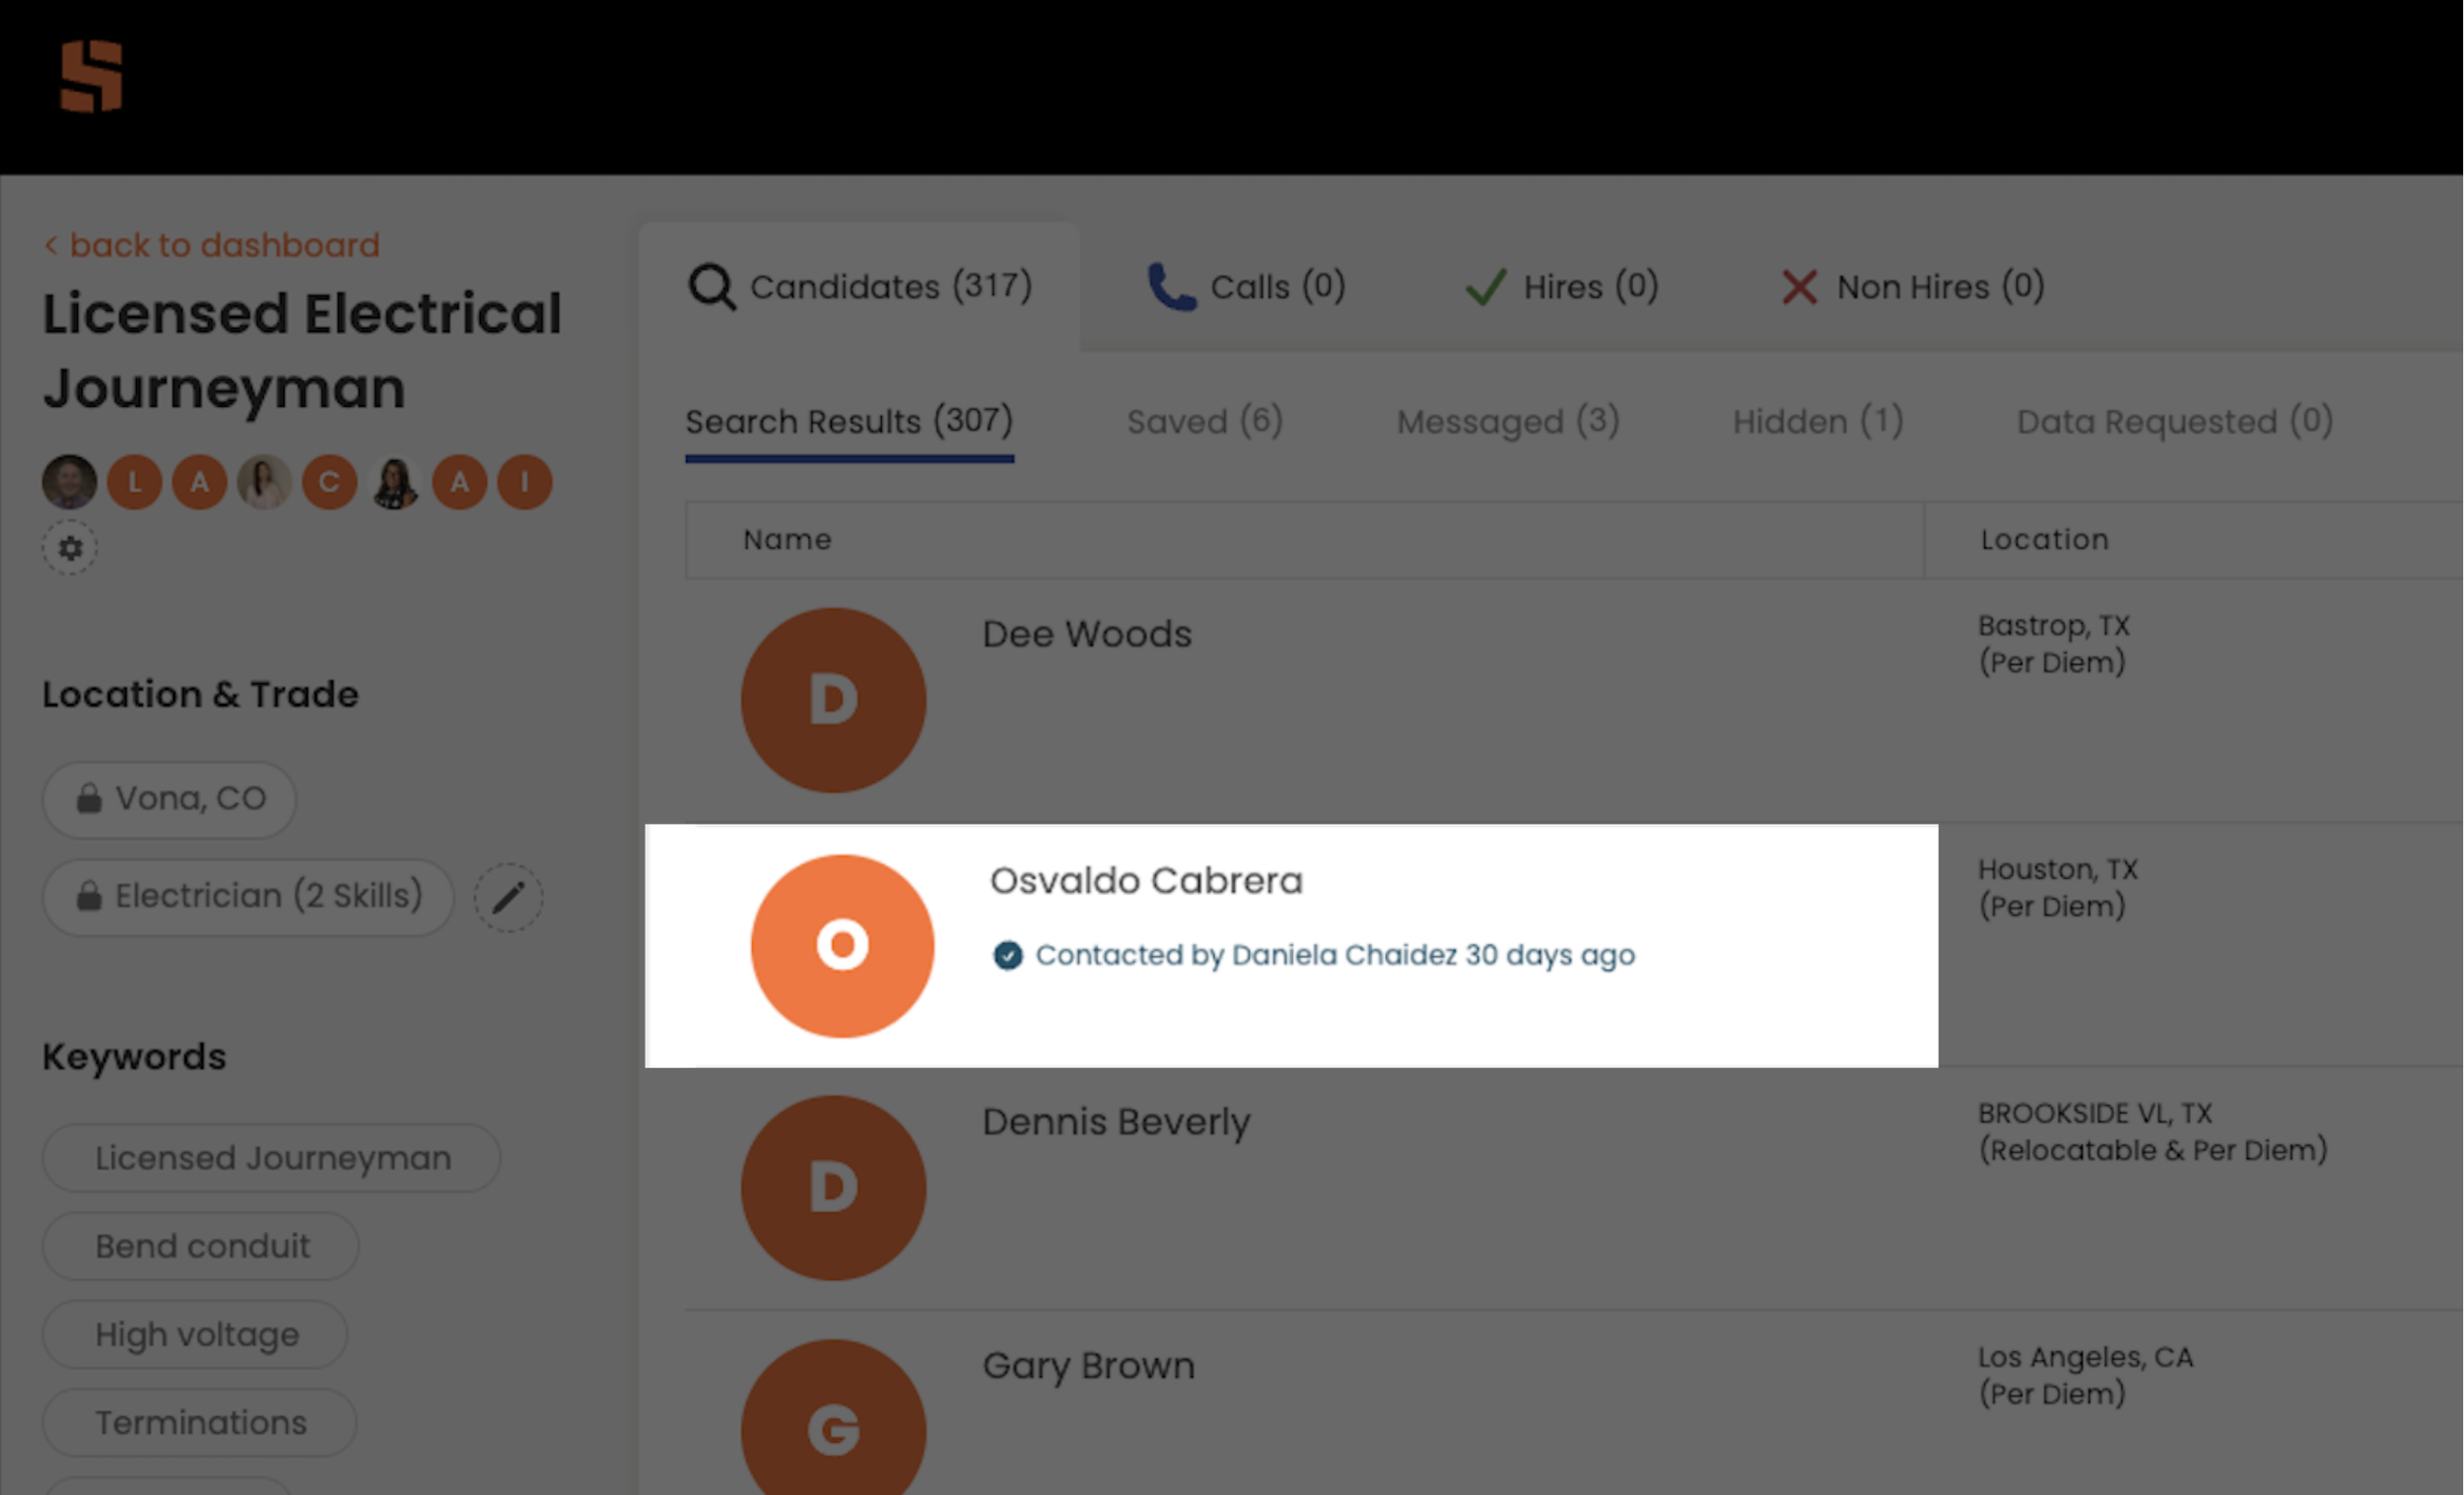Viewport: 2464px width, 1495px height.
Task: Click Dee Woods' D avatar circle
Action: click(x=833, y=700)
